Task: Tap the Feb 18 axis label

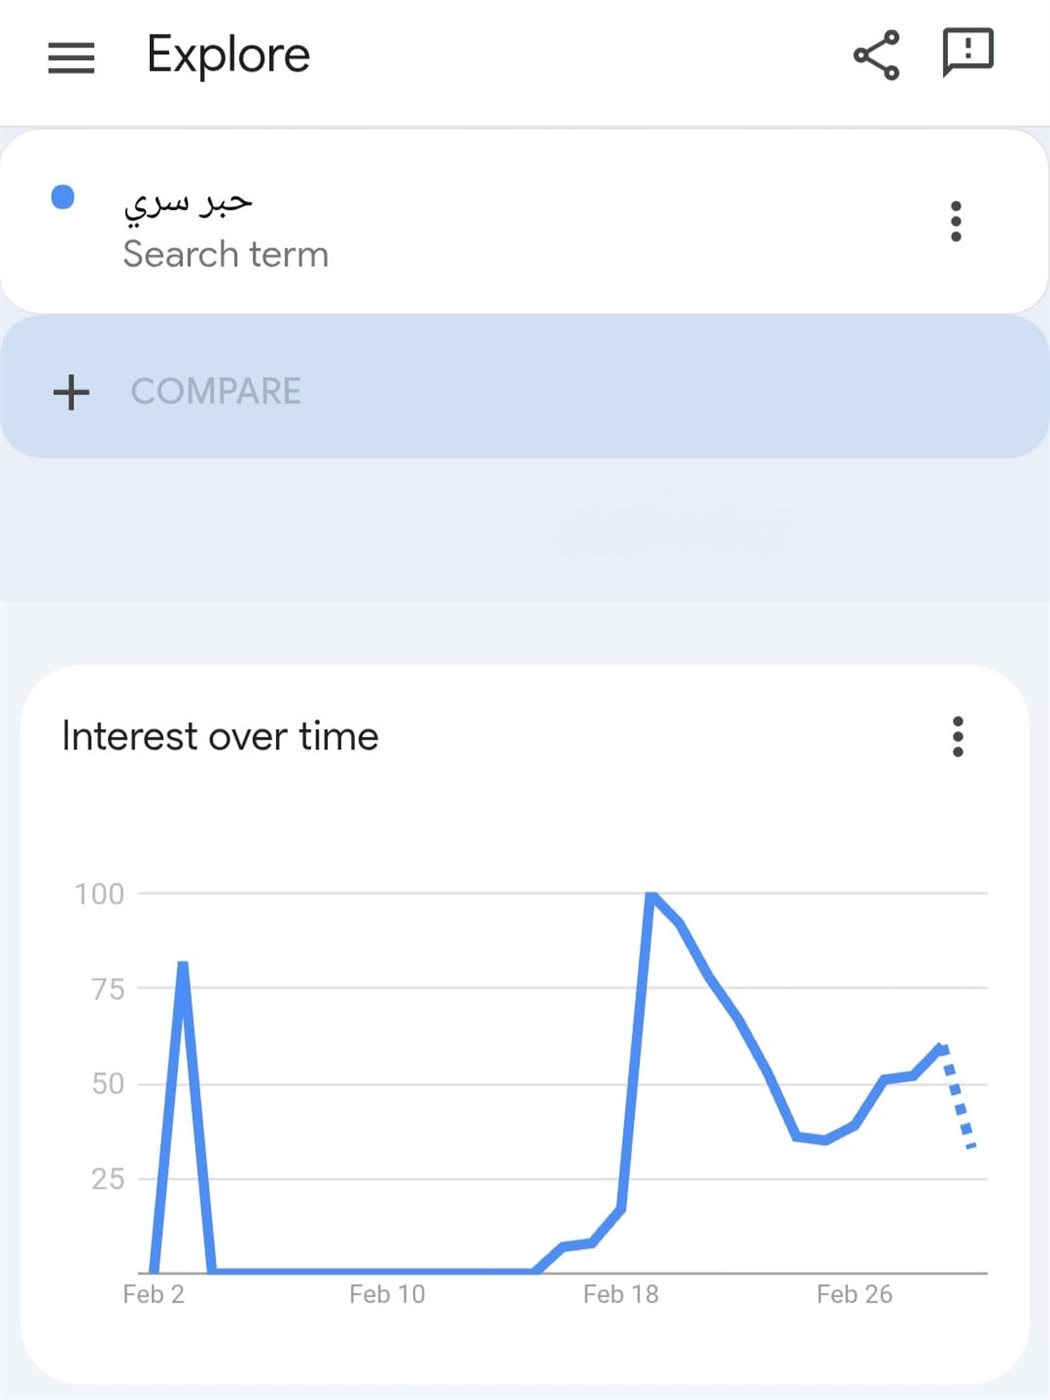Action: (621, 1294)
